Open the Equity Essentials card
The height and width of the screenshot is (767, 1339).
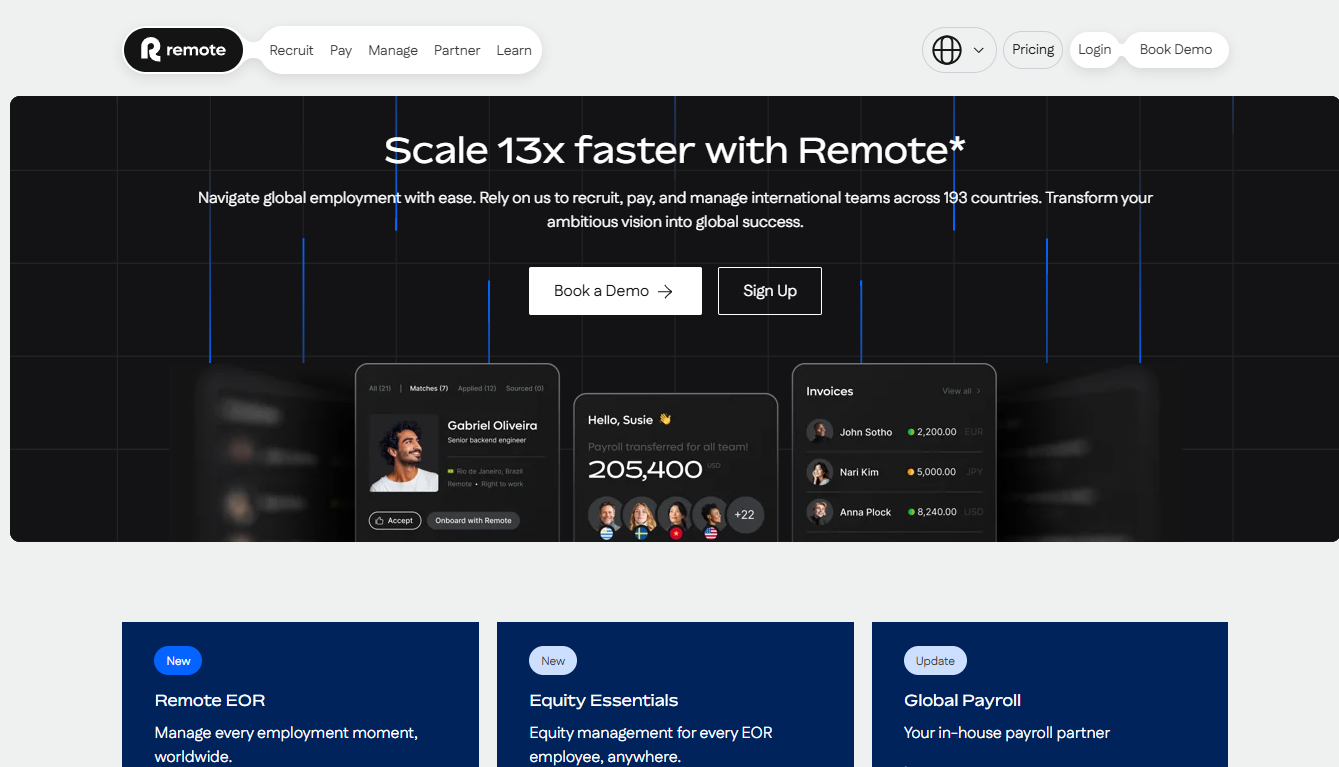[x=675, y=695]
